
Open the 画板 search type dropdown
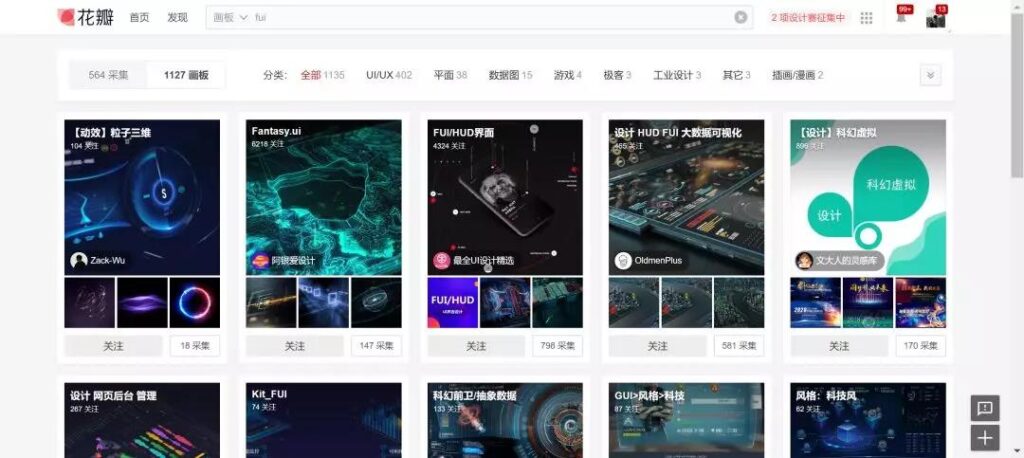coord(230,17)
